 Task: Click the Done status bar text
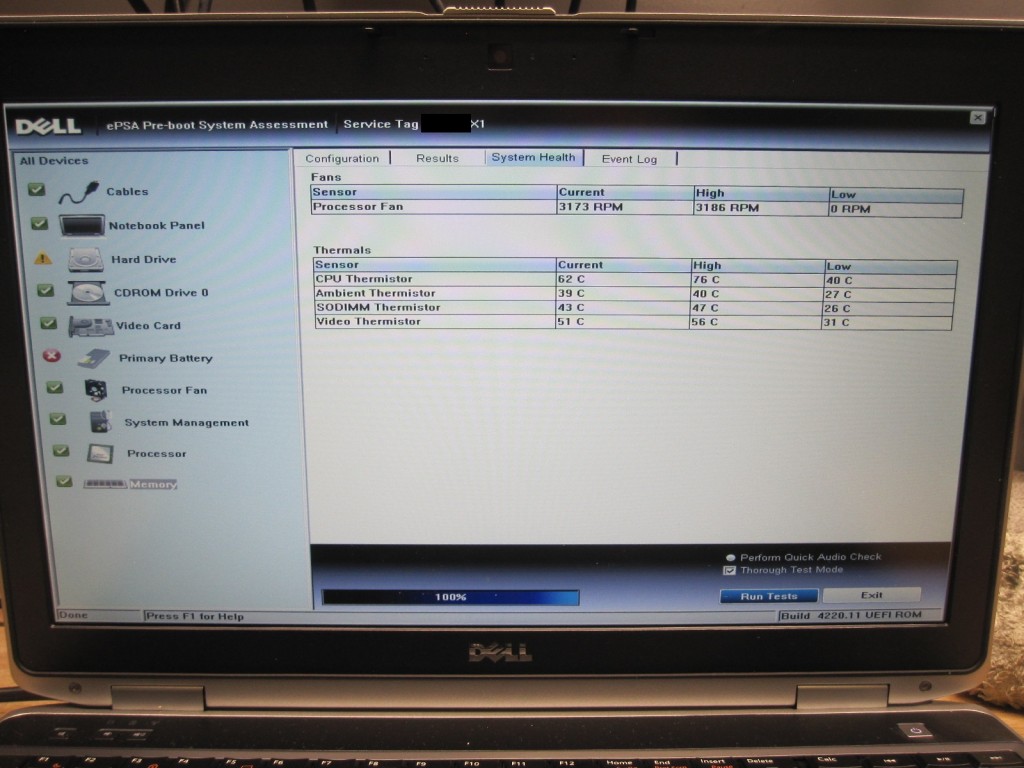pyautogui.click(x=73, y=615)
